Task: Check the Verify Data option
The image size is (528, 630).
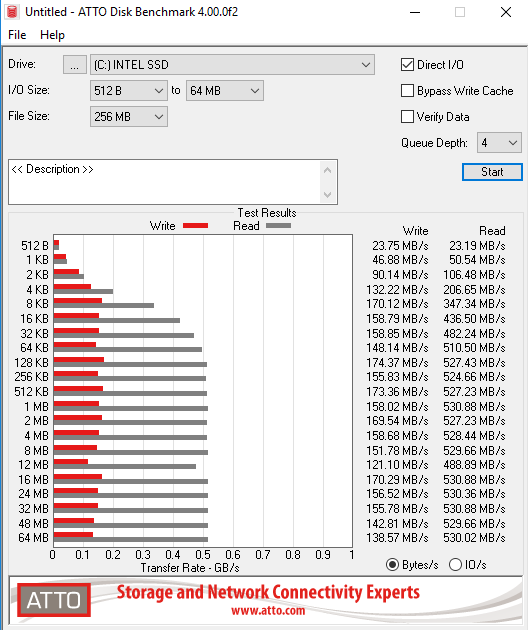Action: click(407, 117)
